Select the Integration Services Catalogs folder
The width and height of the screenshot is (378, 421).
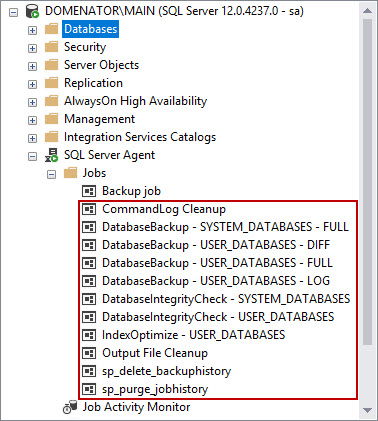click(140, 137)
